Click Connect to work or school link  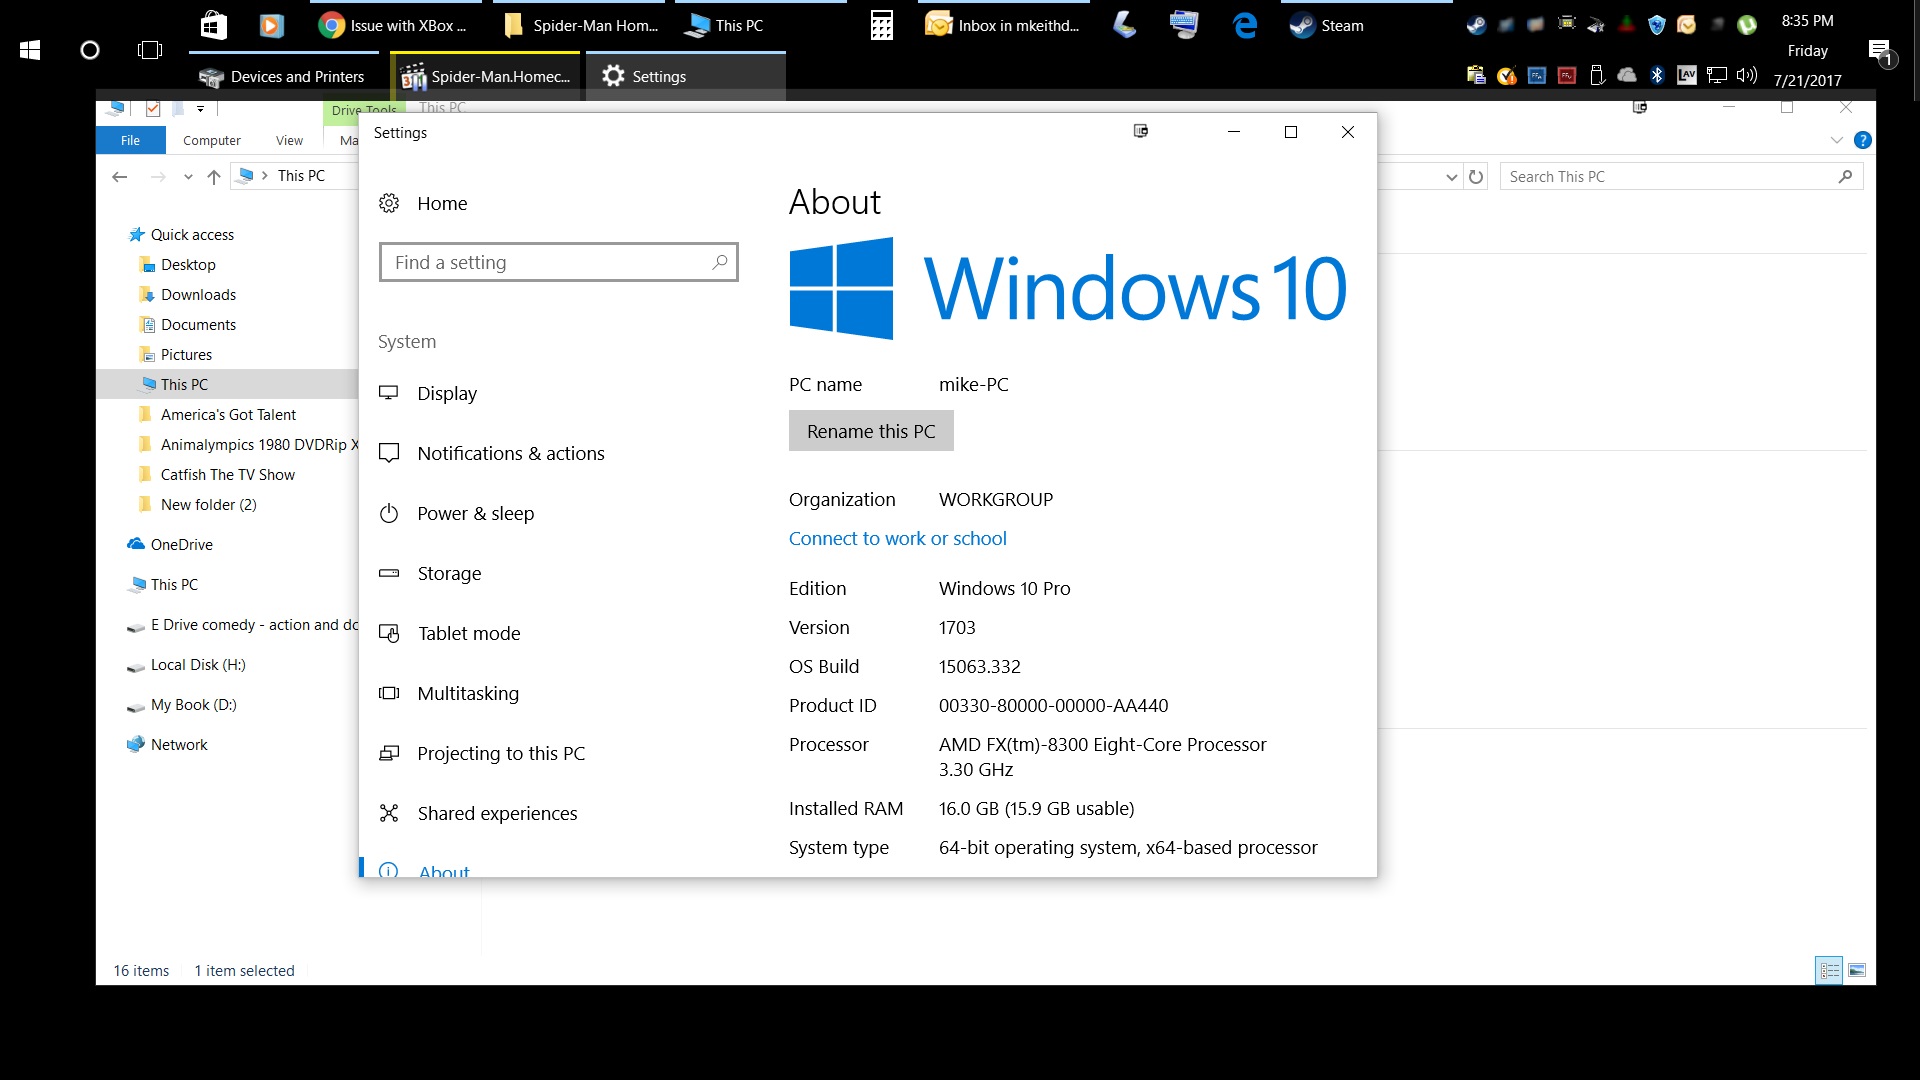pyautogui.click(x=897, y=538)
